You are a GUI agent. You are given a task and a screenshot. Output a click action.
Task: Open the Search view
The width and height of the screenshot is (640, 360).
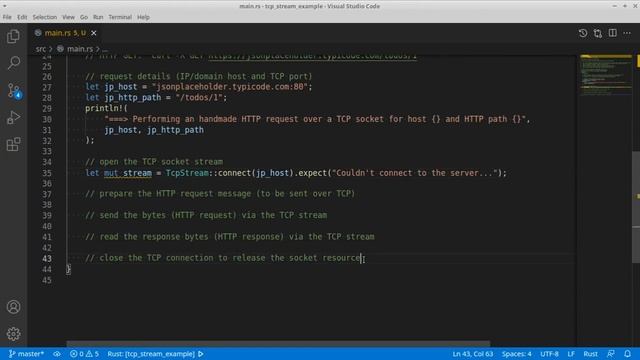coord(13,63)
